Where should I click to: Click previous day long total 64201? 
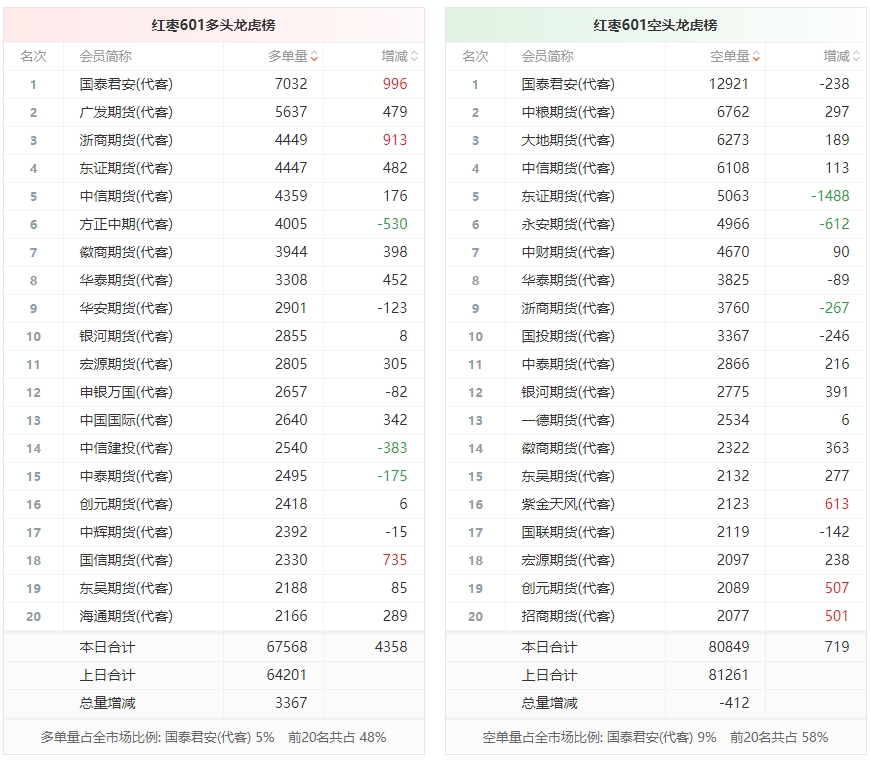[287, 675]
